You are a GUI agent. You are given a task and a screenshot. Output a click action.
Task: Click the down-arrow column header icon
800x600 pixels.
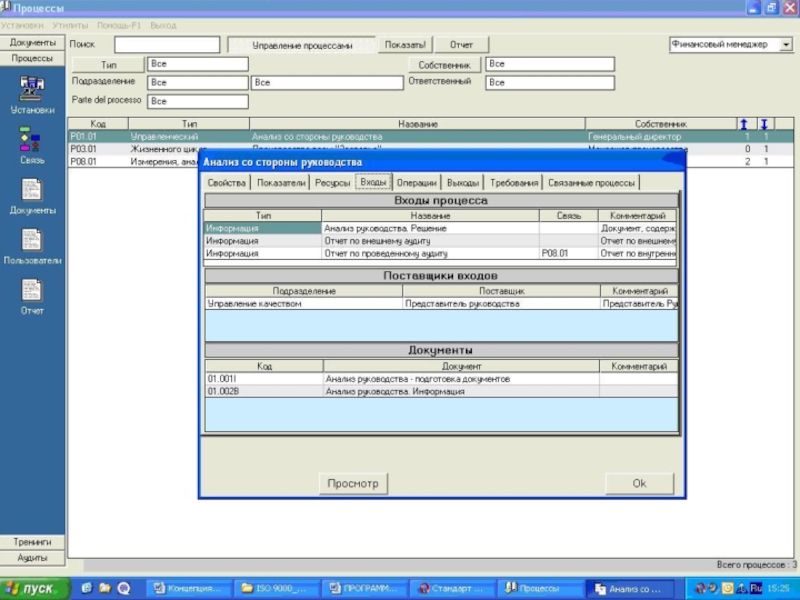(764, 124)
